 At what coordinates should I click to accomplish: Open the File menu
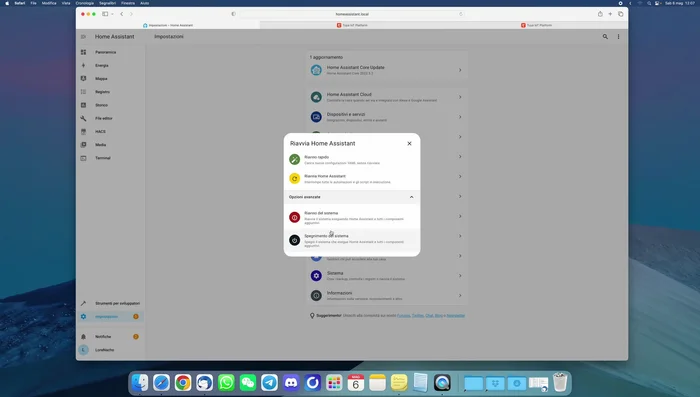point(33,3)
